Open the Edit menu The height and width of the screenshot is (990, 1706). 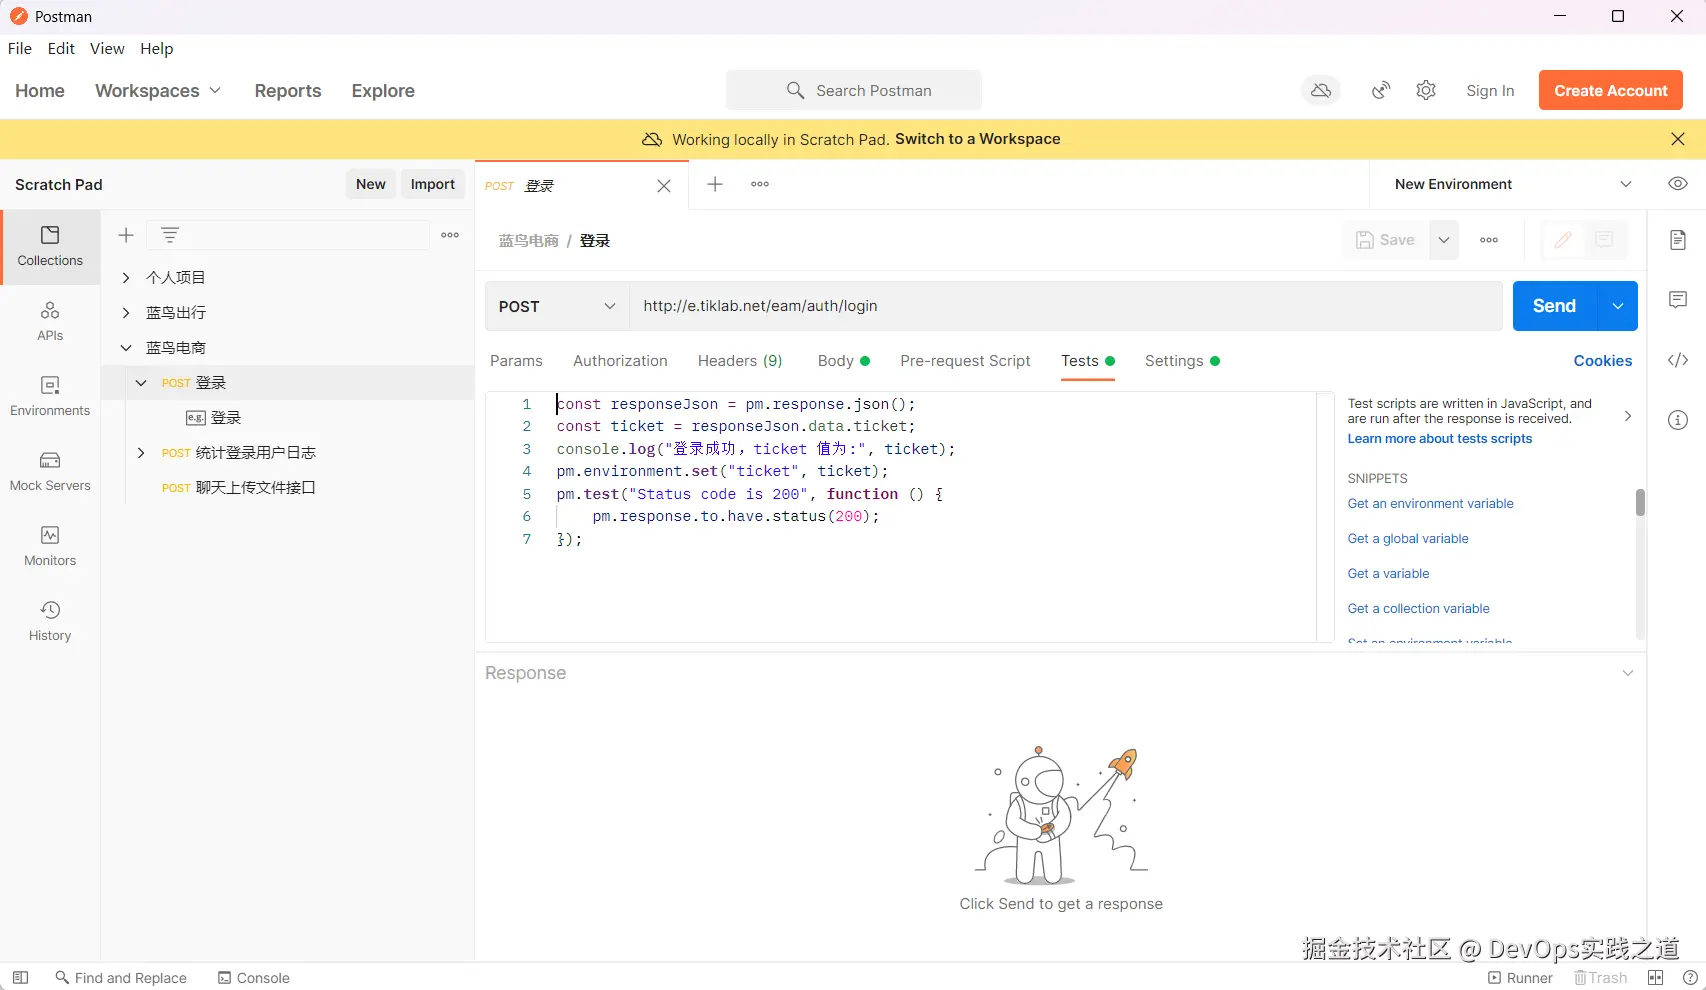61,48
